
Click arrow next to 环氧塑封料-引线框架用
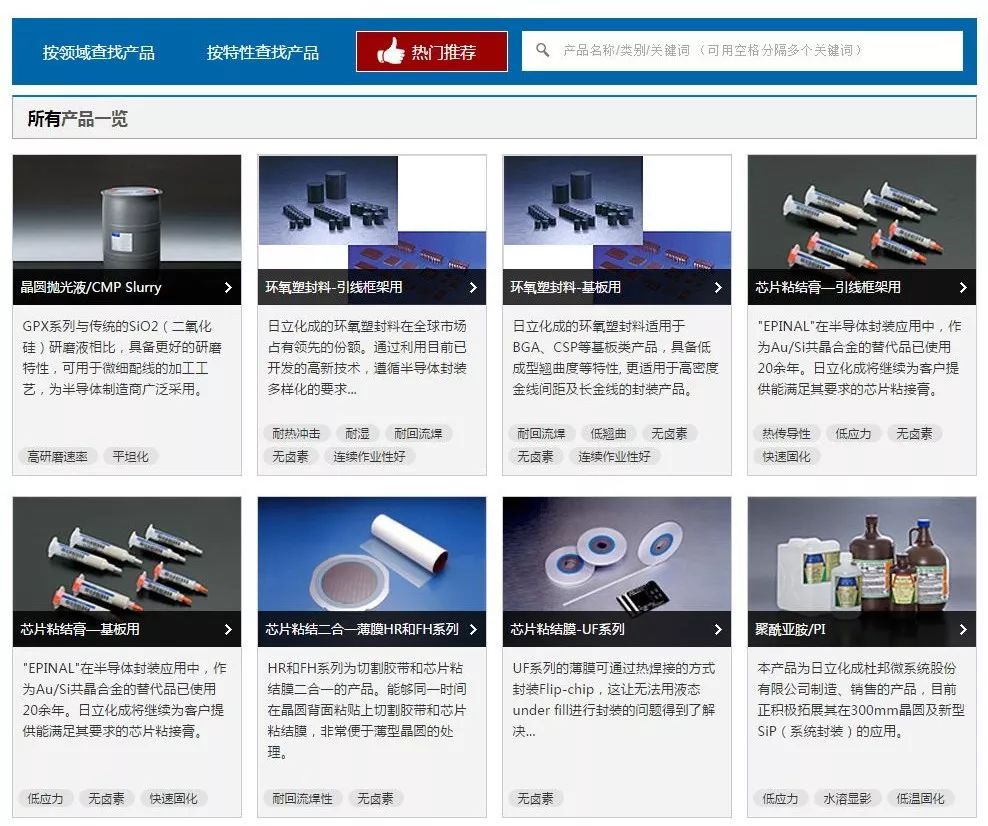[473, 287]
